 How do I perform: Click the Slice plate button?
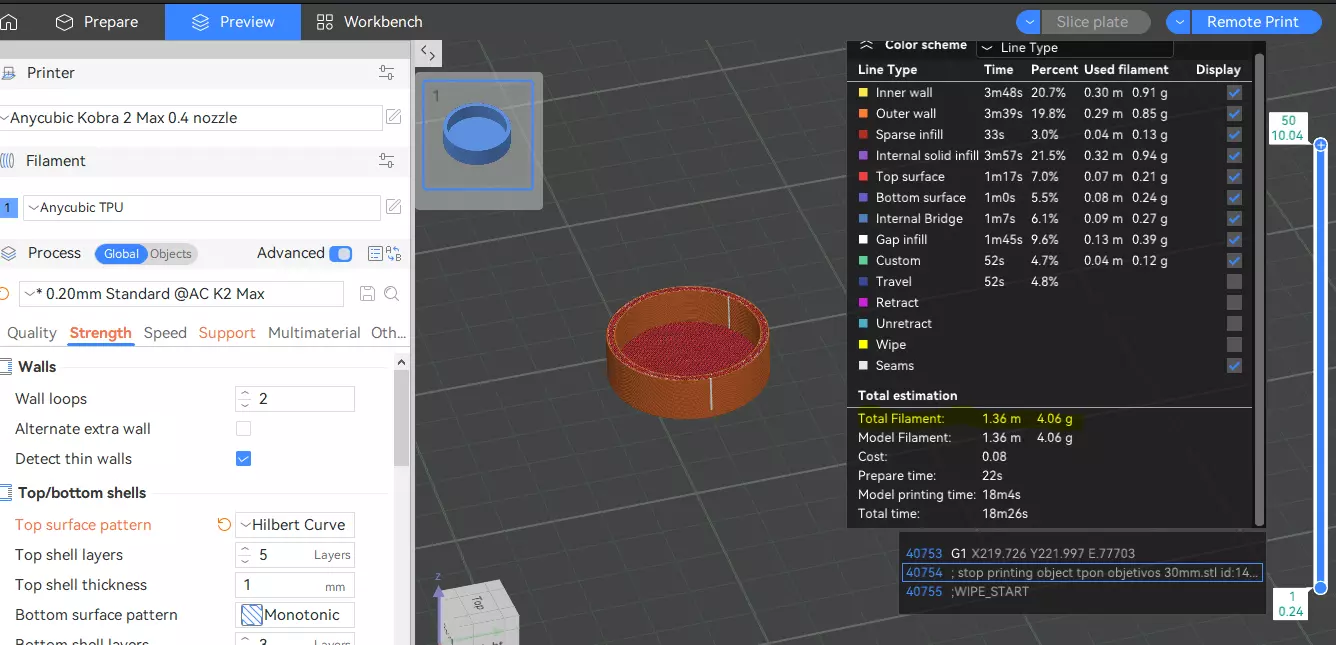(x=1096, y=22)
